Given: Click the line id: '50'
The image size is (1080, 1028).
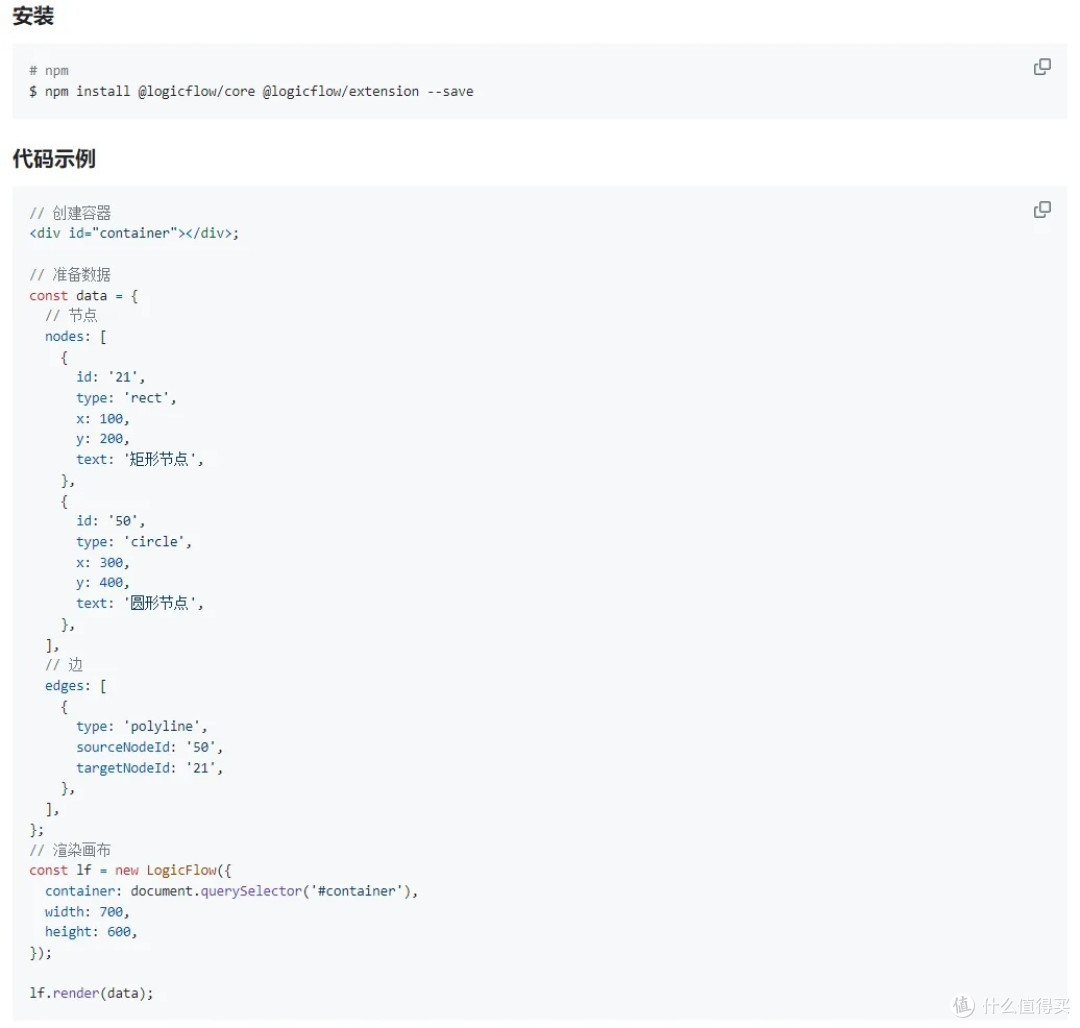Looking at the screenshot, I should point(111,521).
